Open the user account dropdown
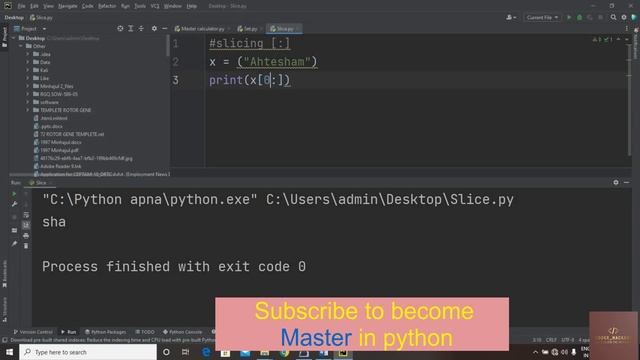This screenshot has height=360, width=640. [511, 18]
